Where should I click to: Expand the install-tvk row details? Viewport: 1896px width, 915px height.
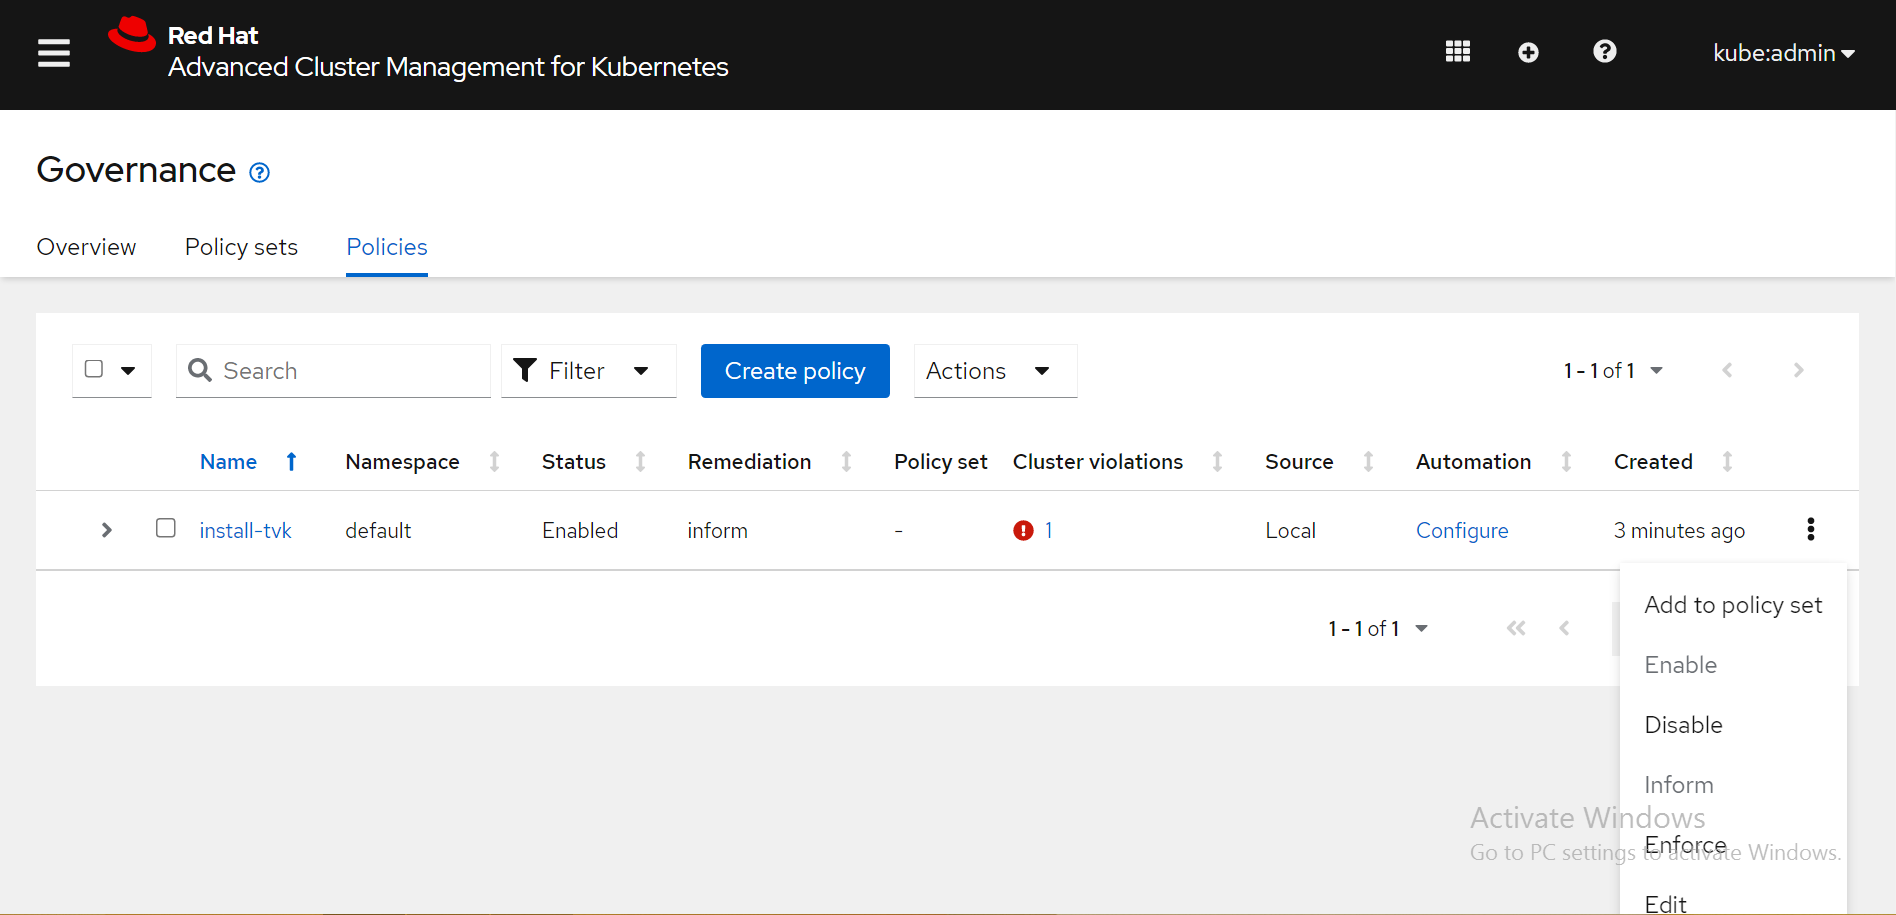coord(107,530)
